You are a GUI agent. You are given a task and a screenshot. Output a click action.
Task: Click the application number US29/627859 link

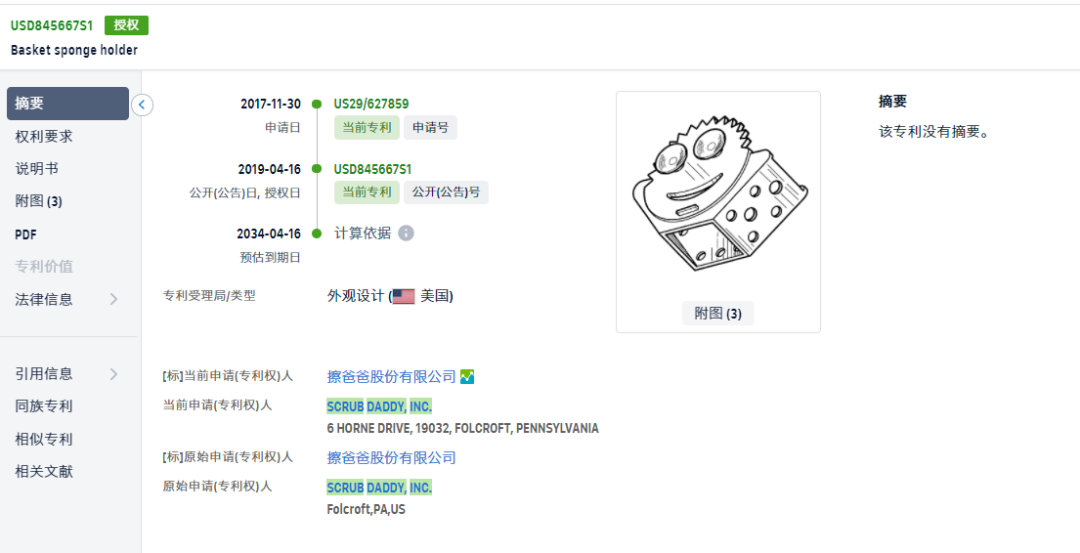(x=371, y=104)
